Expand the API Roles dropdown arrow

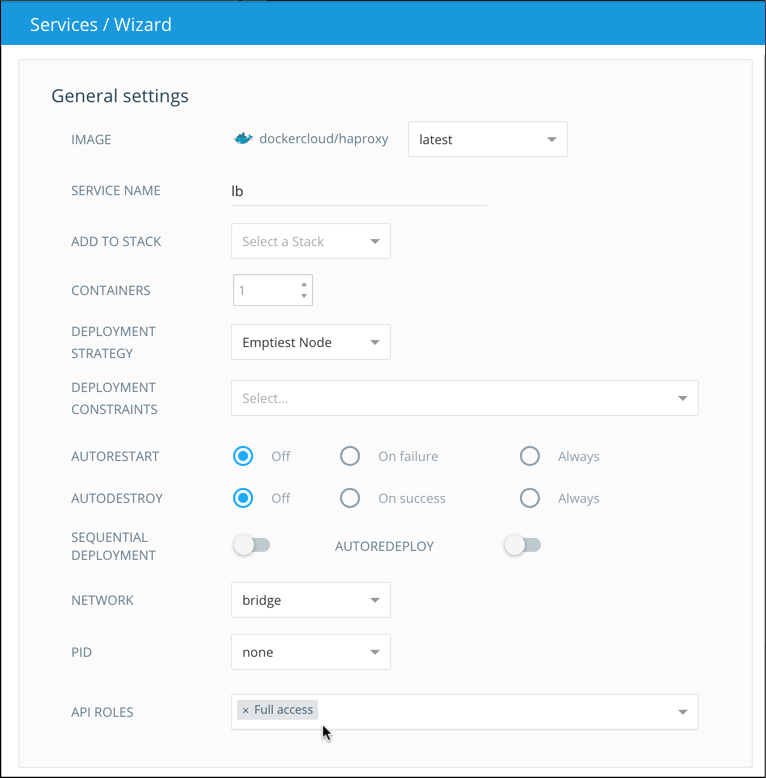click(x=682, y=712)
